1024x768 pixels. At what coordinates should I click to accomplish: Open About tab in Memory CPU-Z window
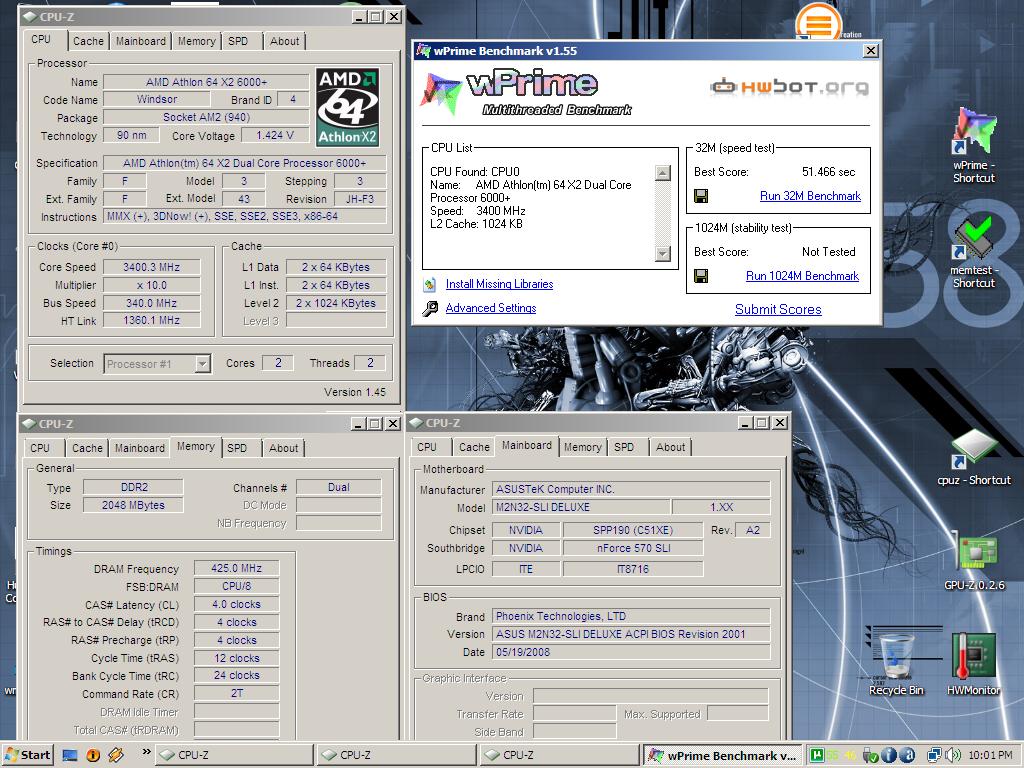(x=283, y=448)
